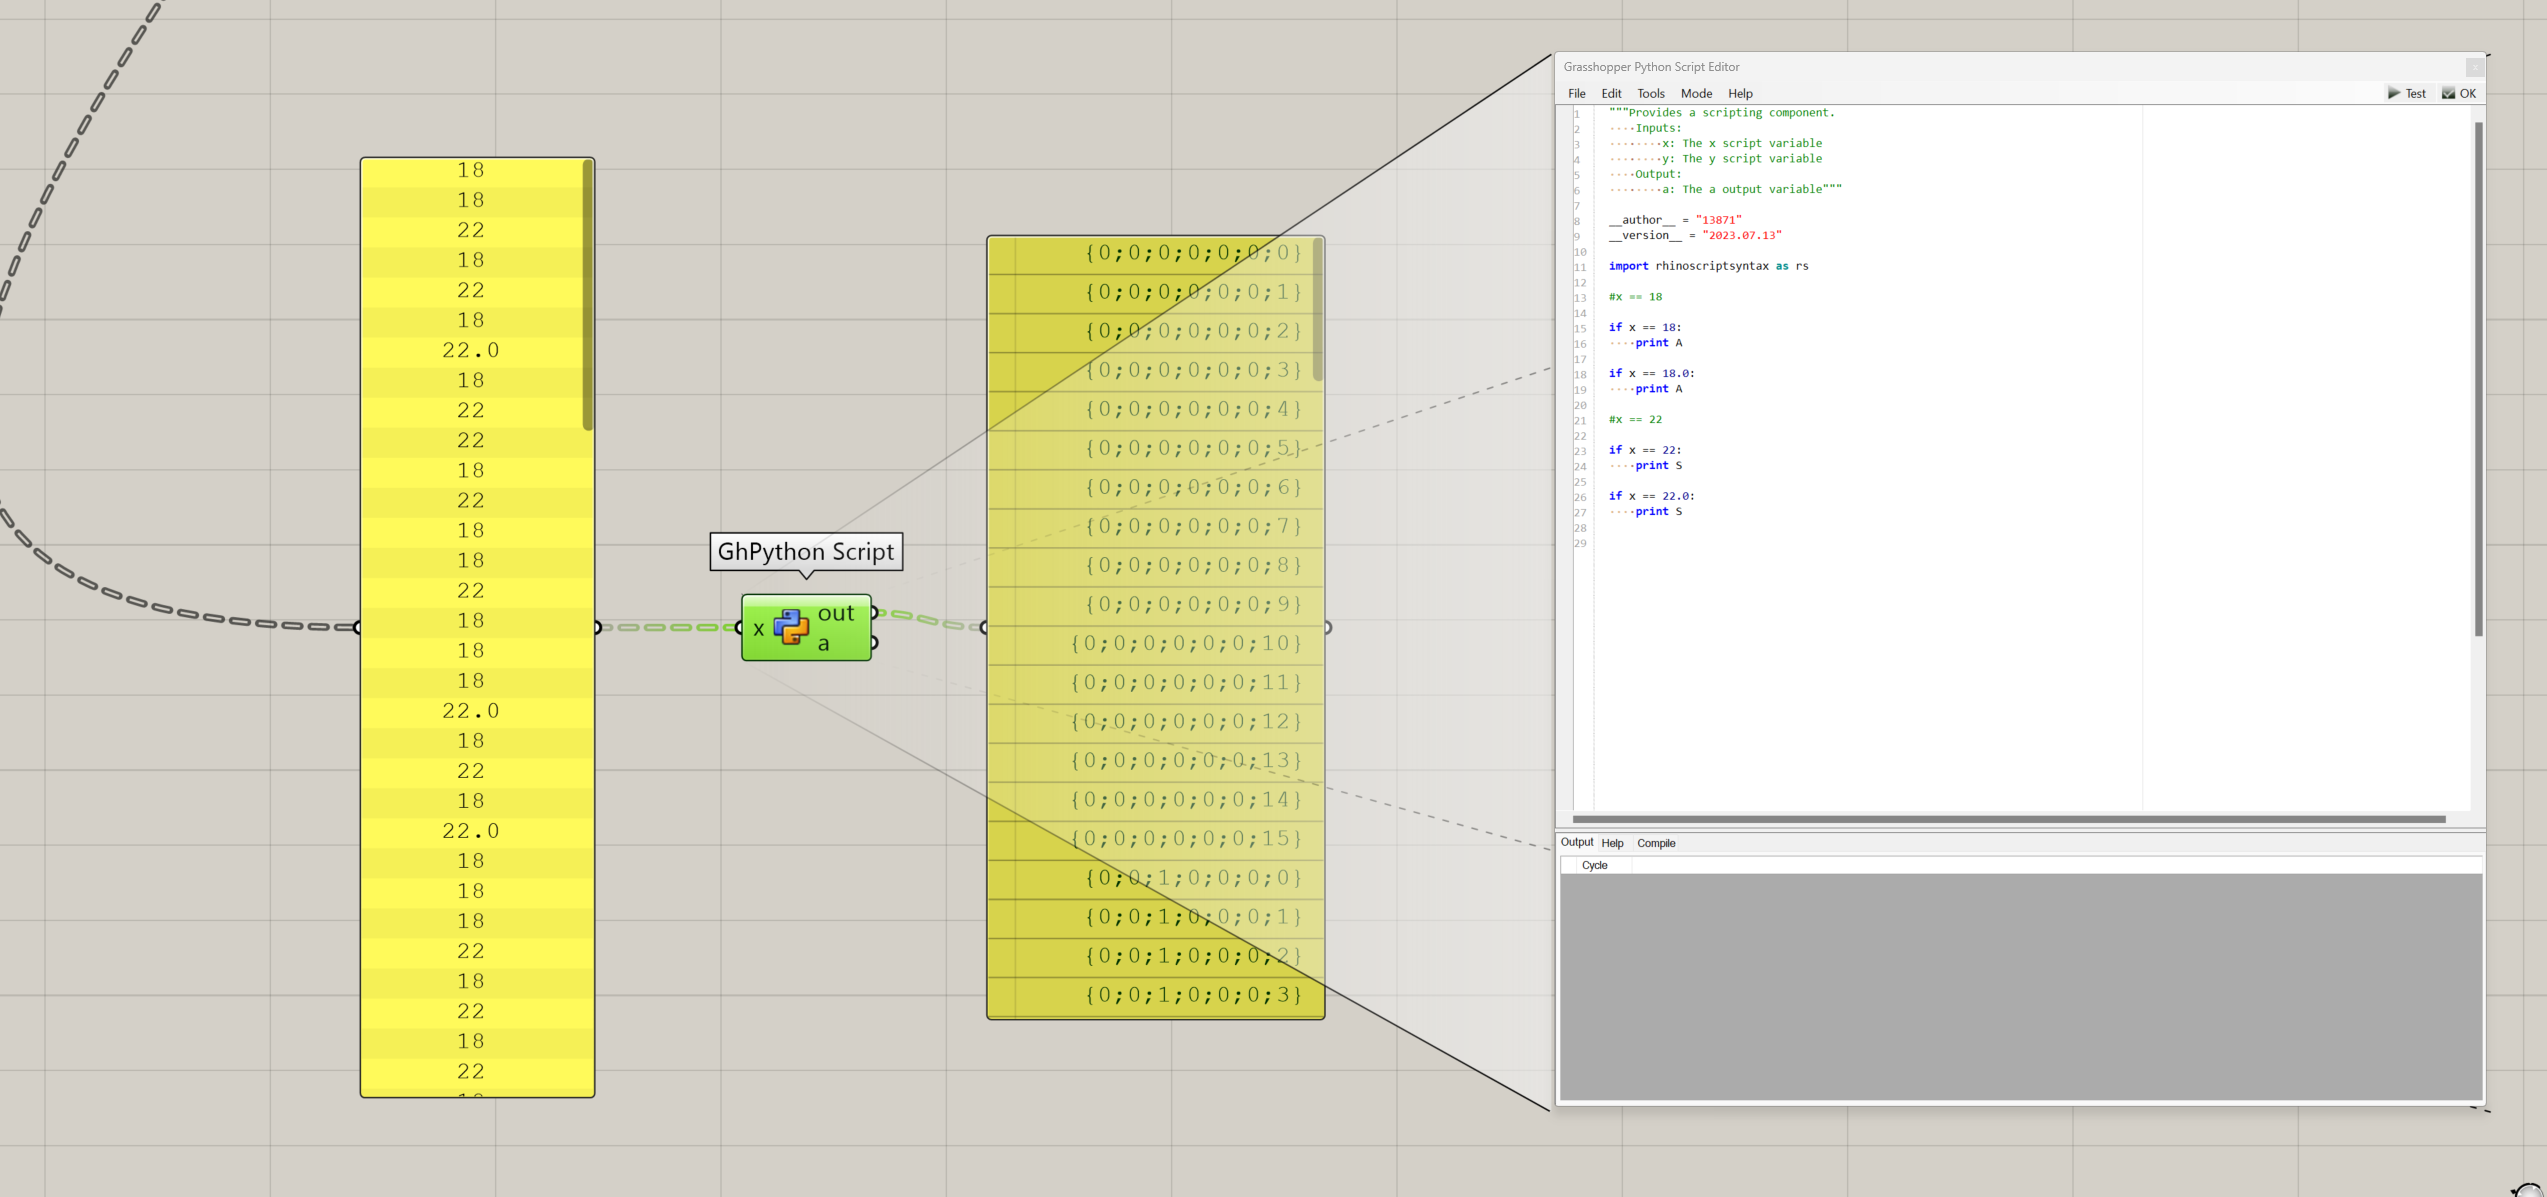Switch to the Help tab in bottom pane
The image size is (2547, 1197).
1612,843
